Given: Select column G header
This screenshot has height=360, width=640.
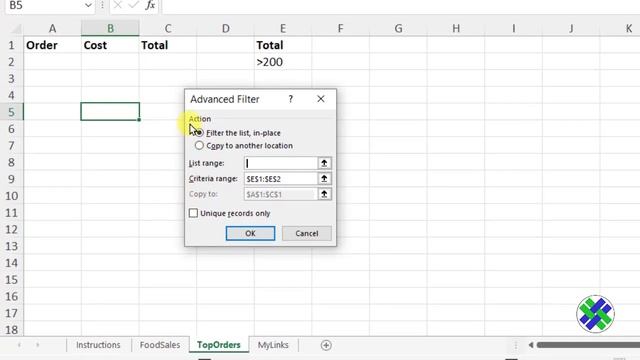Looking at the screenshot, I should (x=398, y=29).
